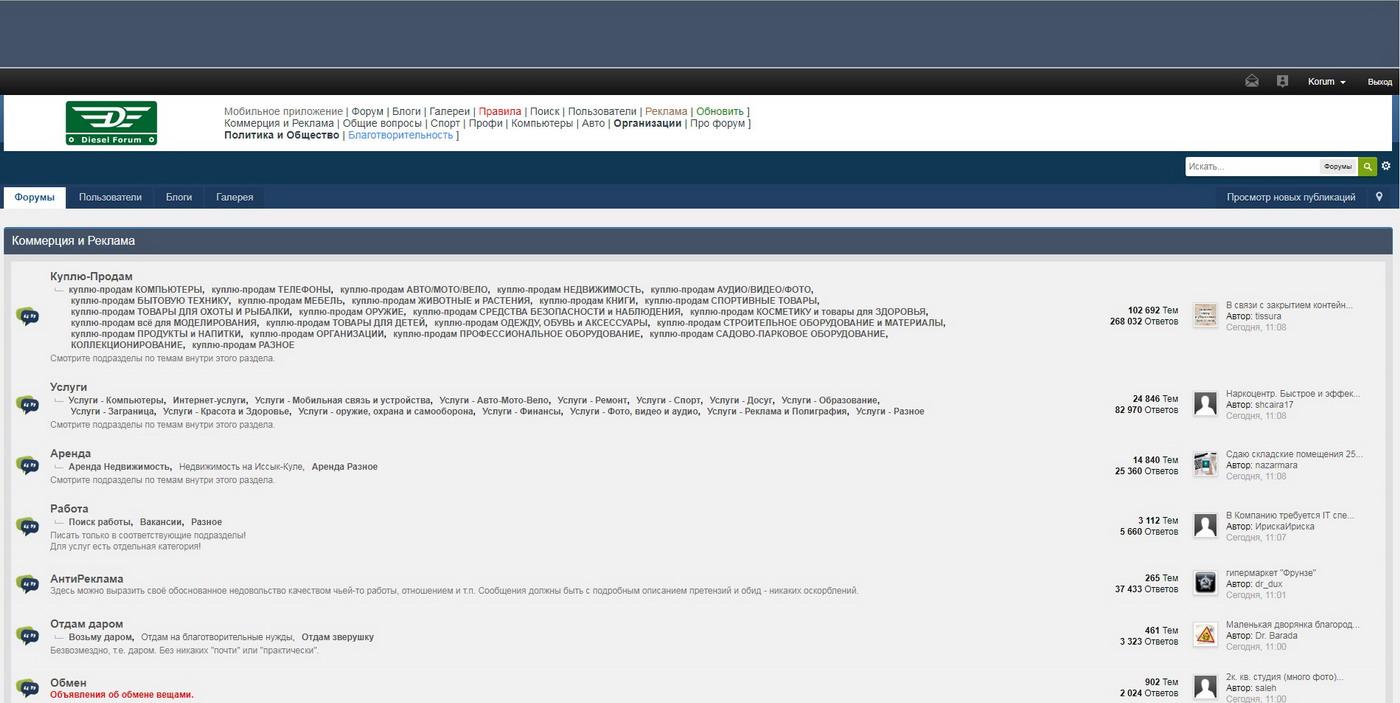Click the Обмен forum status icon

[27, 688]
